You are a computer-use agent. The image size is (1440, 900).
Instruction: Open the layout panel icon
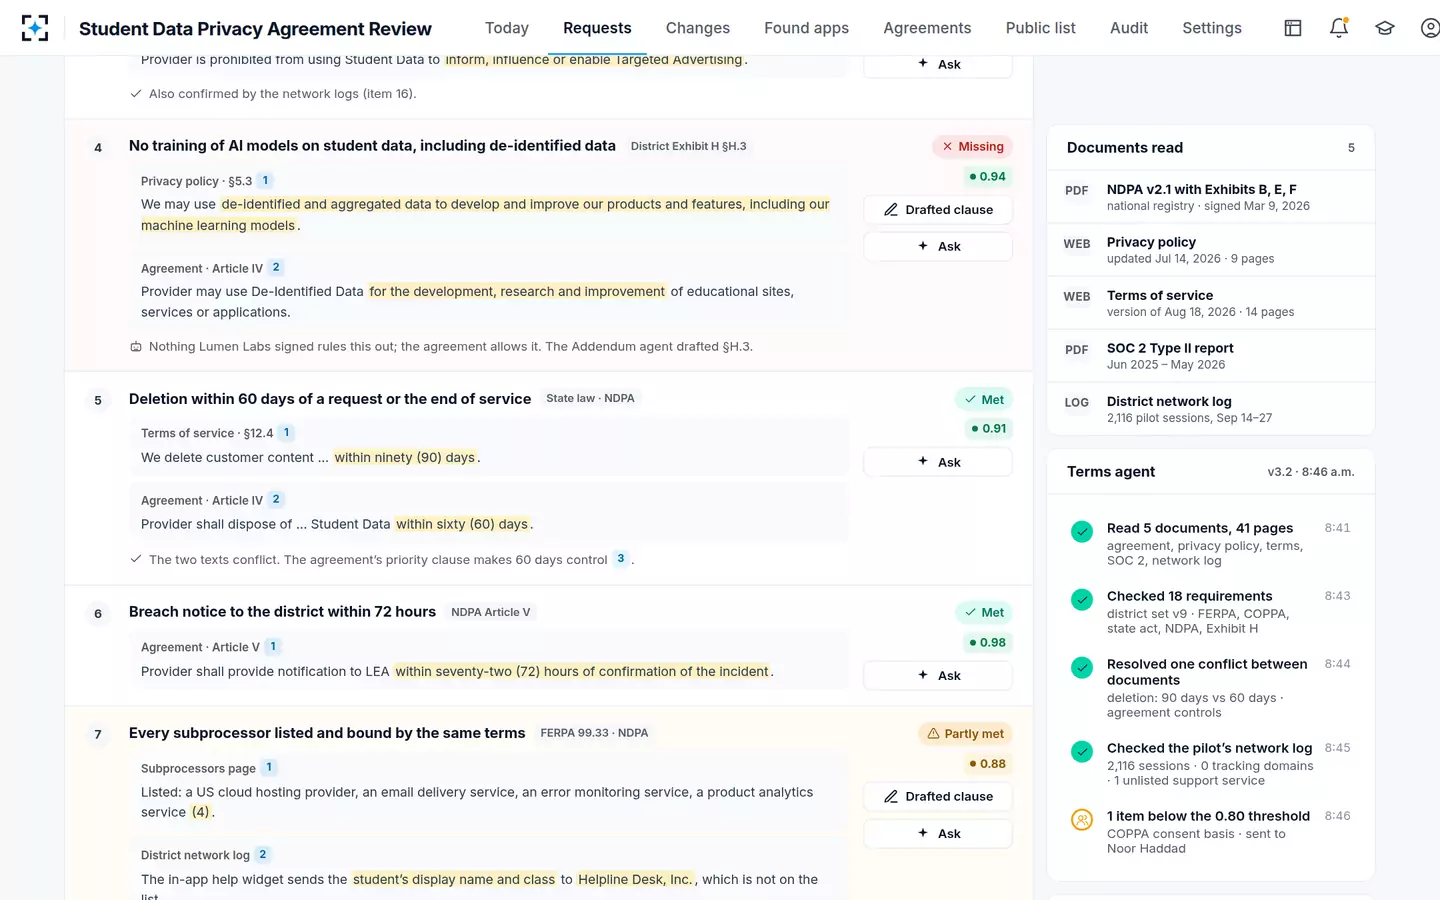pos(1293,28)
